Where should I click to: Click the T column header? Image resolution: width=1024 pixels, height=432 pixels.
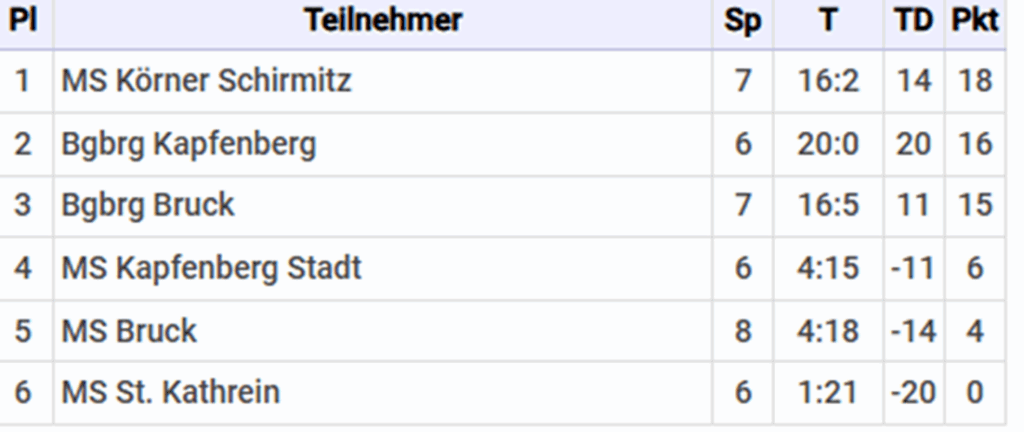(828, 20)
